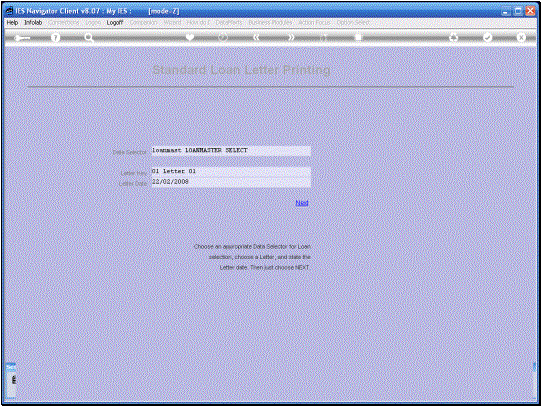Follow the Next link
The width and height of the screenshot is (541, 406).
tap(302, 203)
